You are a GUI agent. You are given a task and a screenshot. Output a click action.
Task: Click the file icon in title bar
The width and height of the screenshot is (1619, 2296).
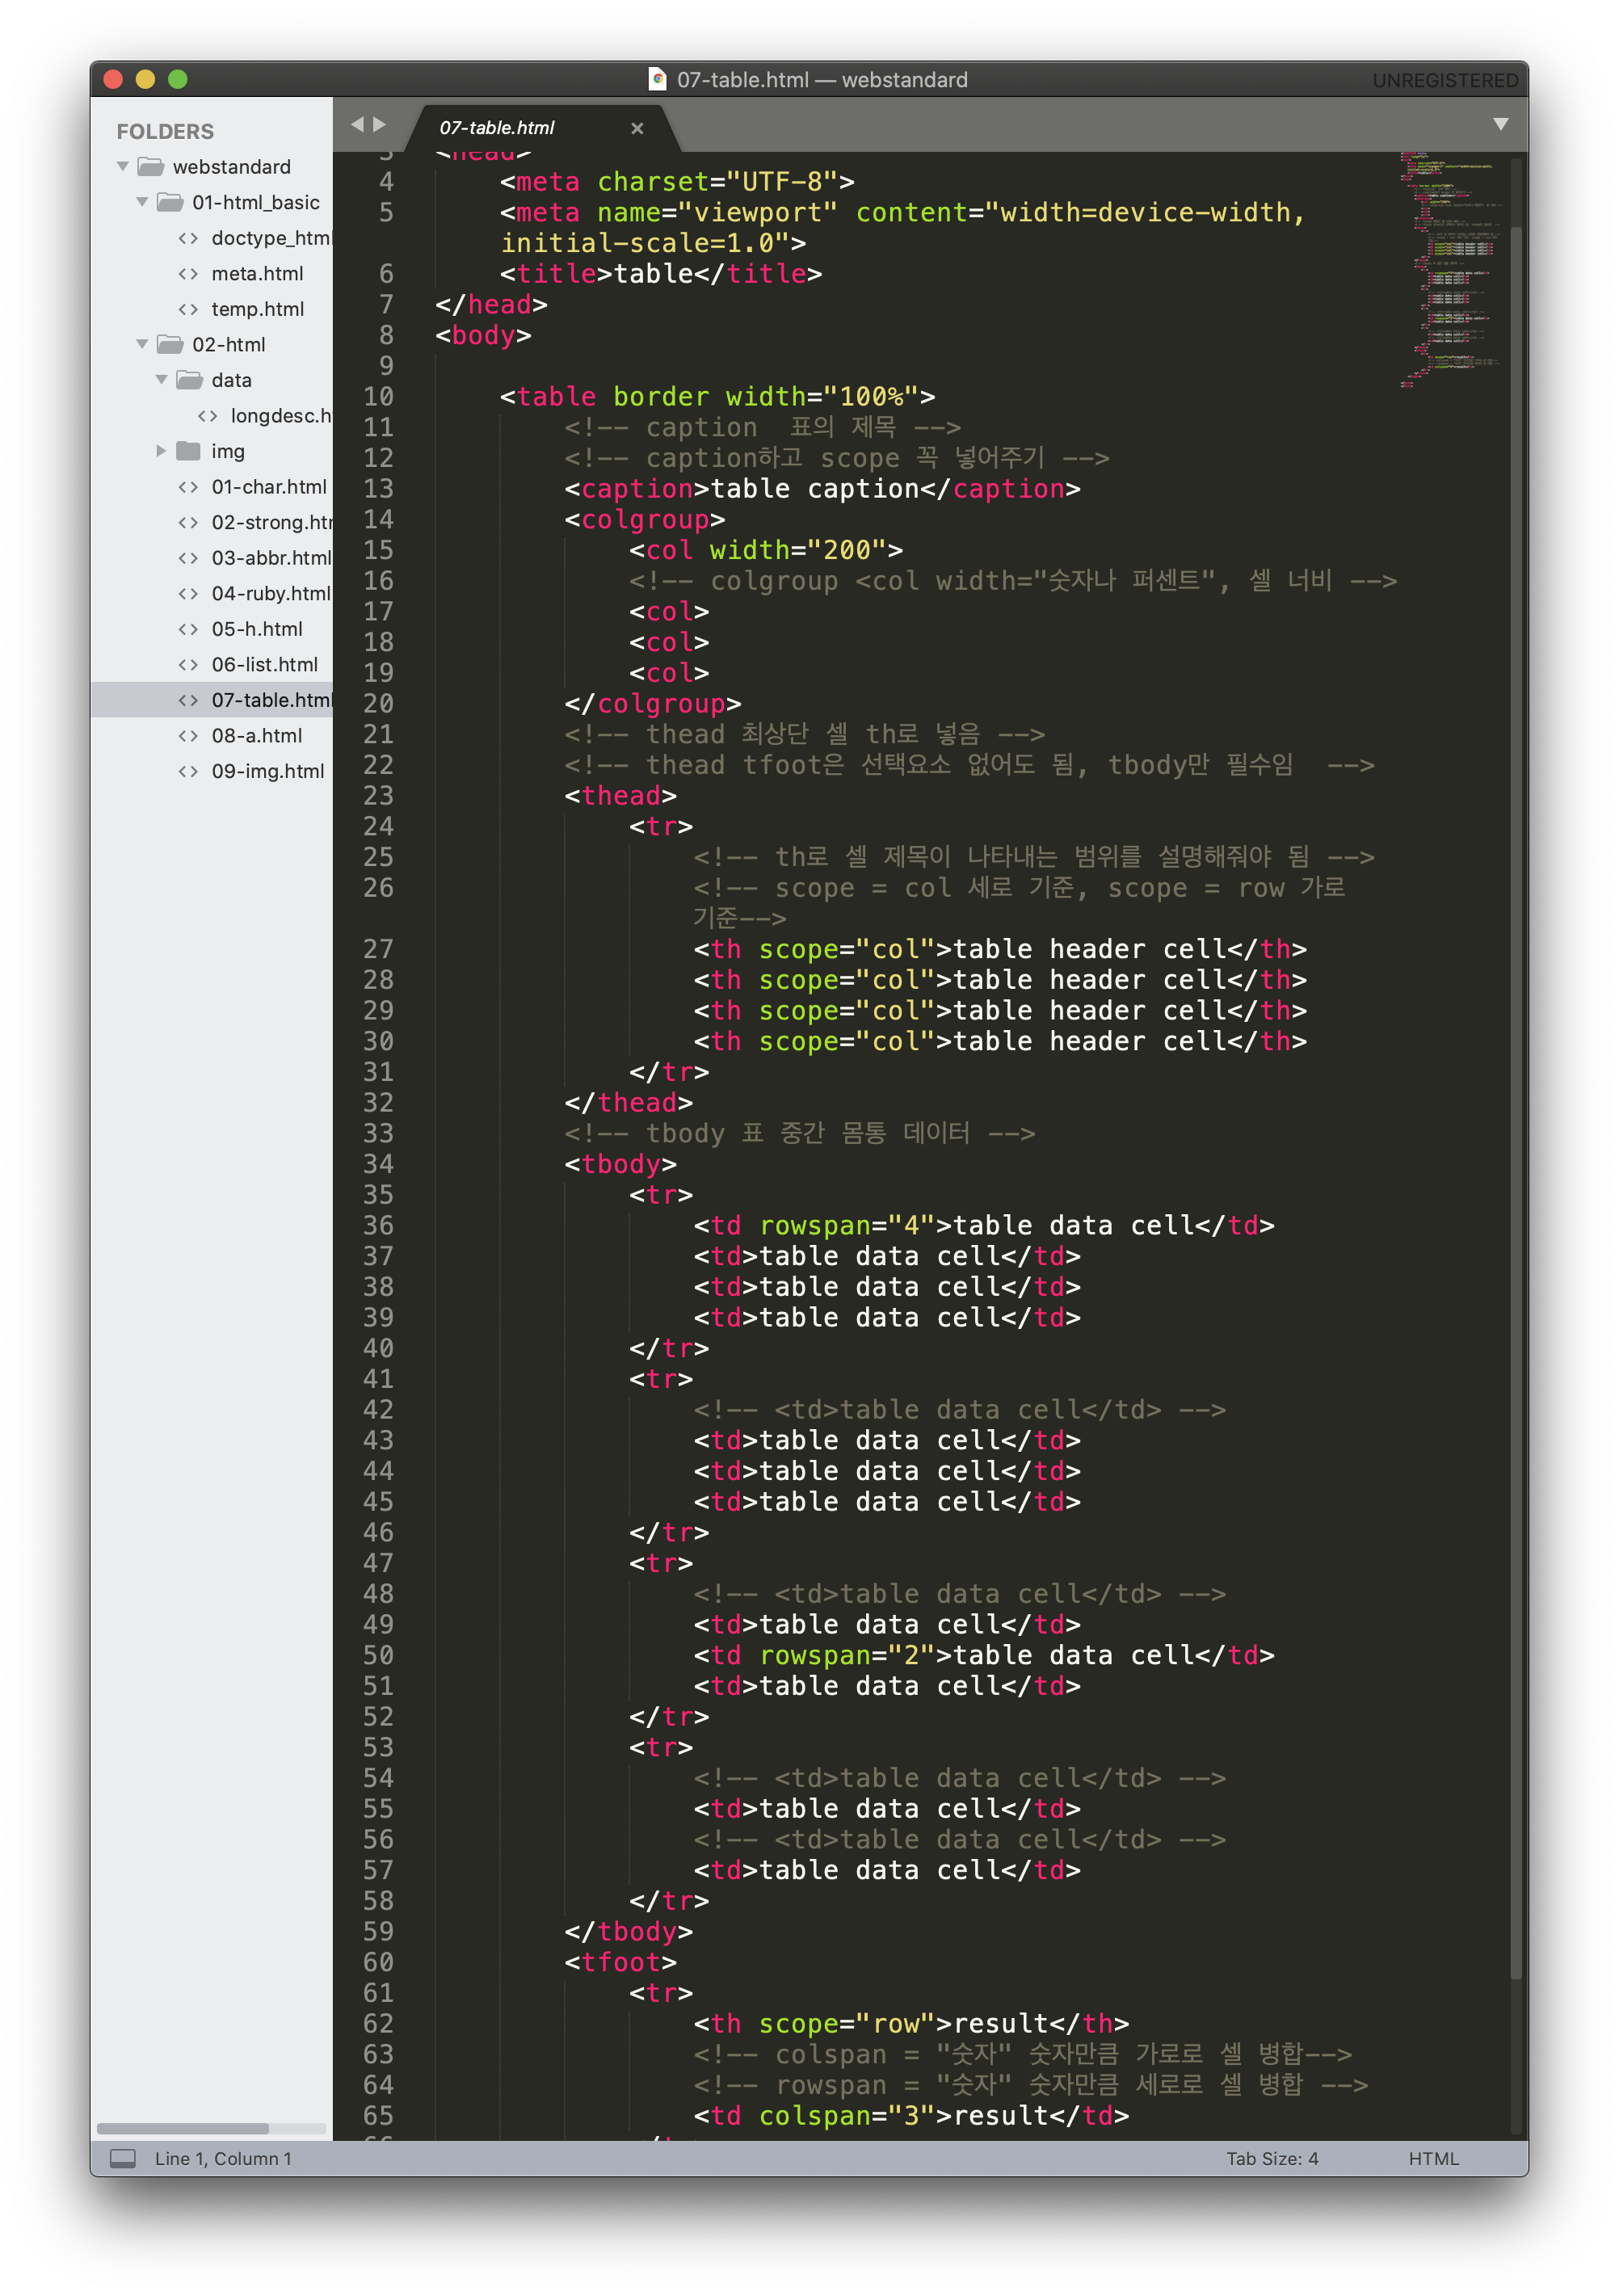click(657, 79)
